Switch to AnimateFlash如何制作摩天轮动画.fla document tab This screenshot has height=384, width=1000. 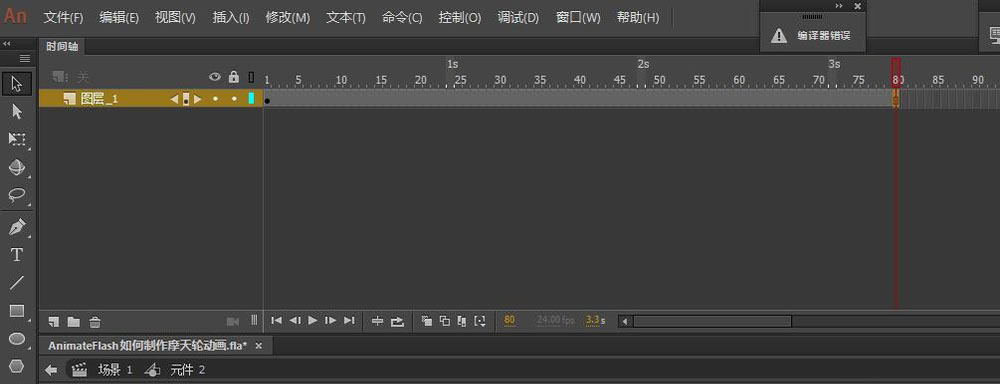tap(147, 346)
